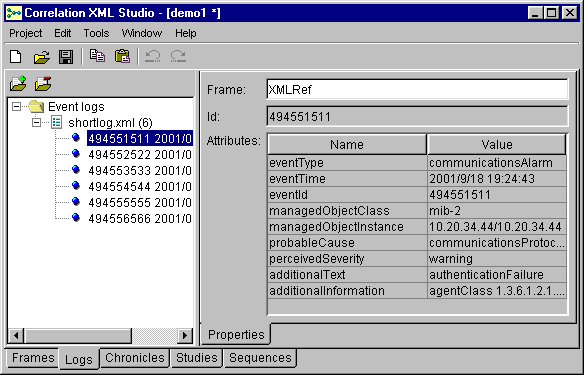The height and width of the screenshot is (375, 584).
Task: Switch to the Sequences tab
Action: [x=260, y=358]
